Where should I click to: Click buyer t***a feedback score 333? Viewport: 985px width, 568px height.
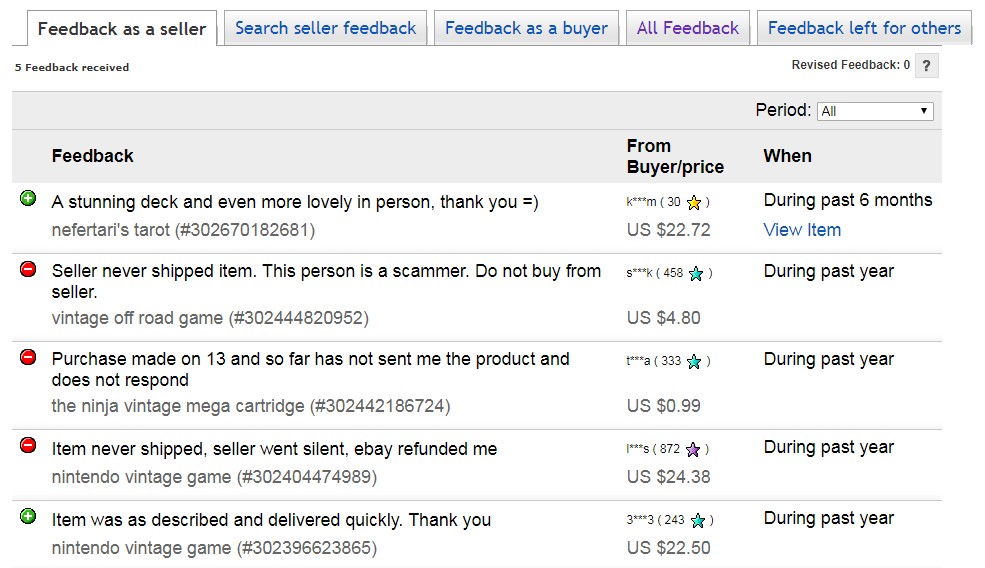(x=671, y=361)
